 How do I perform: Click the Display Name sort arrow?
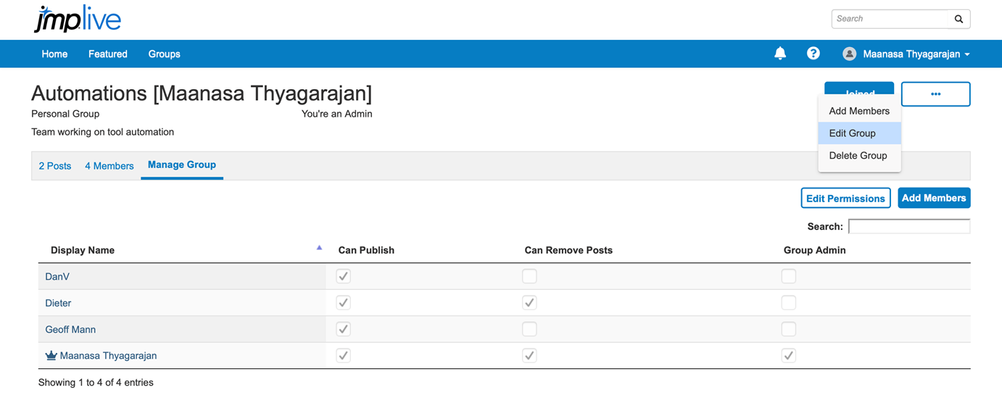[319, 248]
